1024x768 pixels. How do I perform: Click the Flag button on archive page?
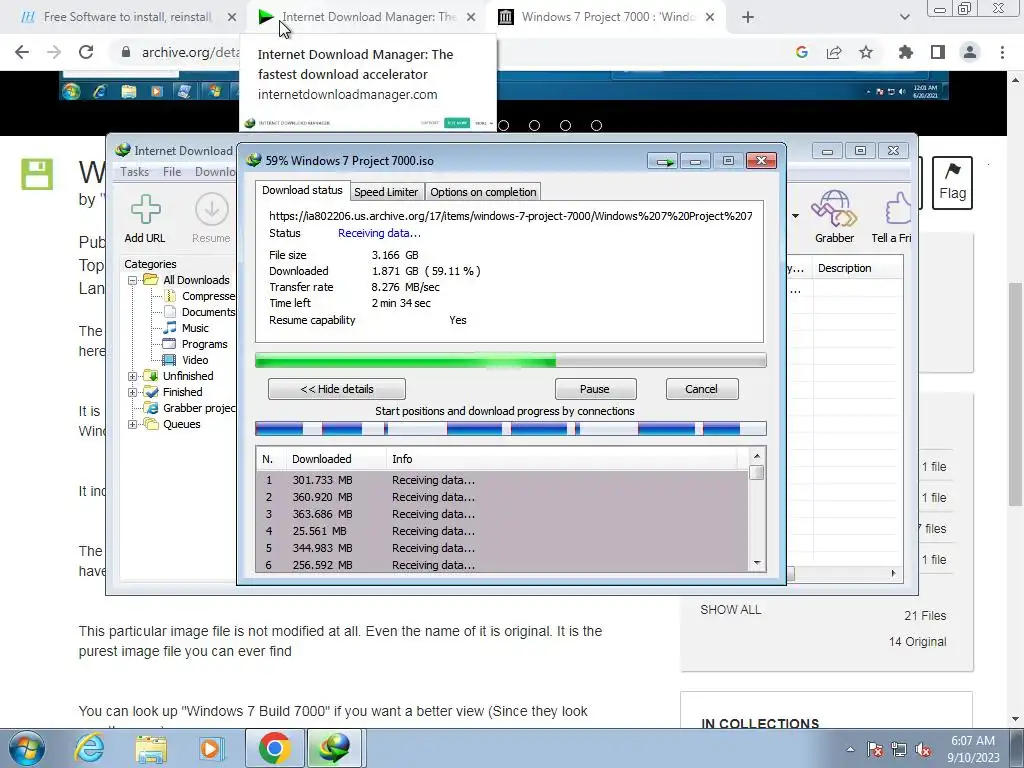[x=952, y=183]
